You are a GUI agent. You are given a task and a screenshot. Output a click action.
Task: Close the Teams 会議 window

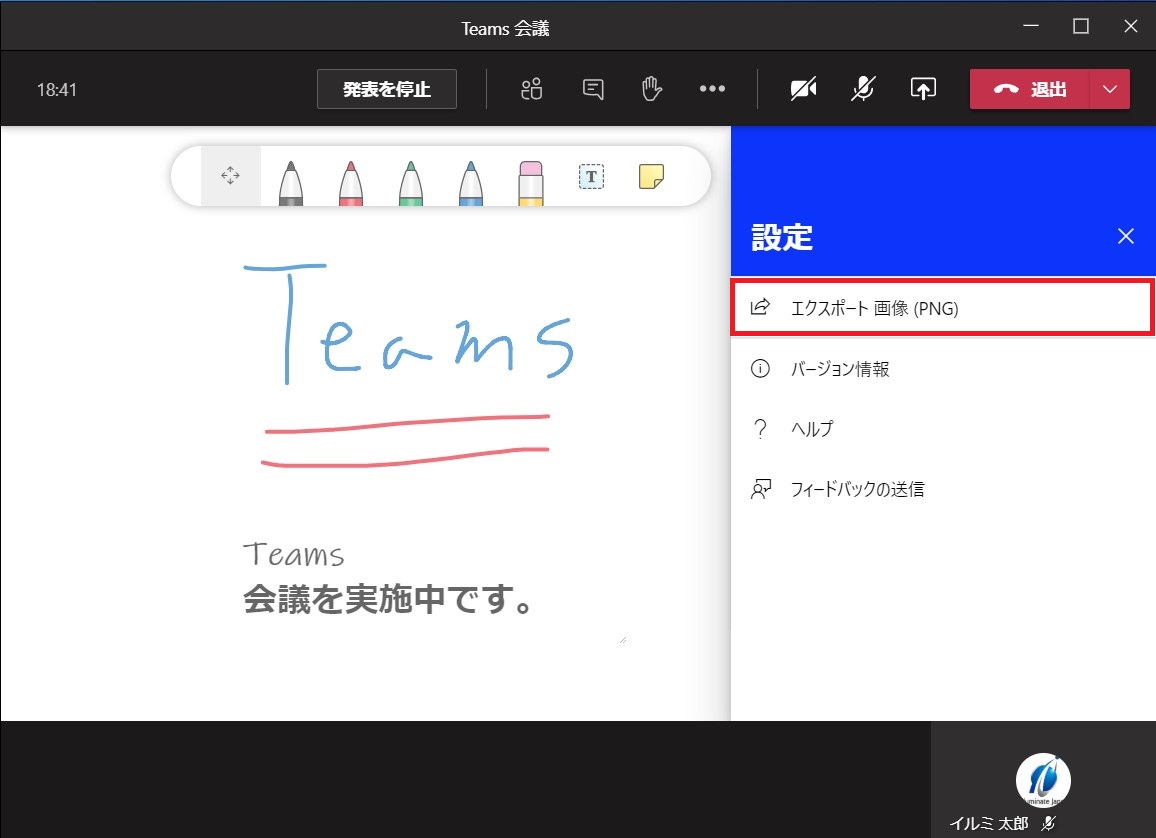[x=1131, y=27]
